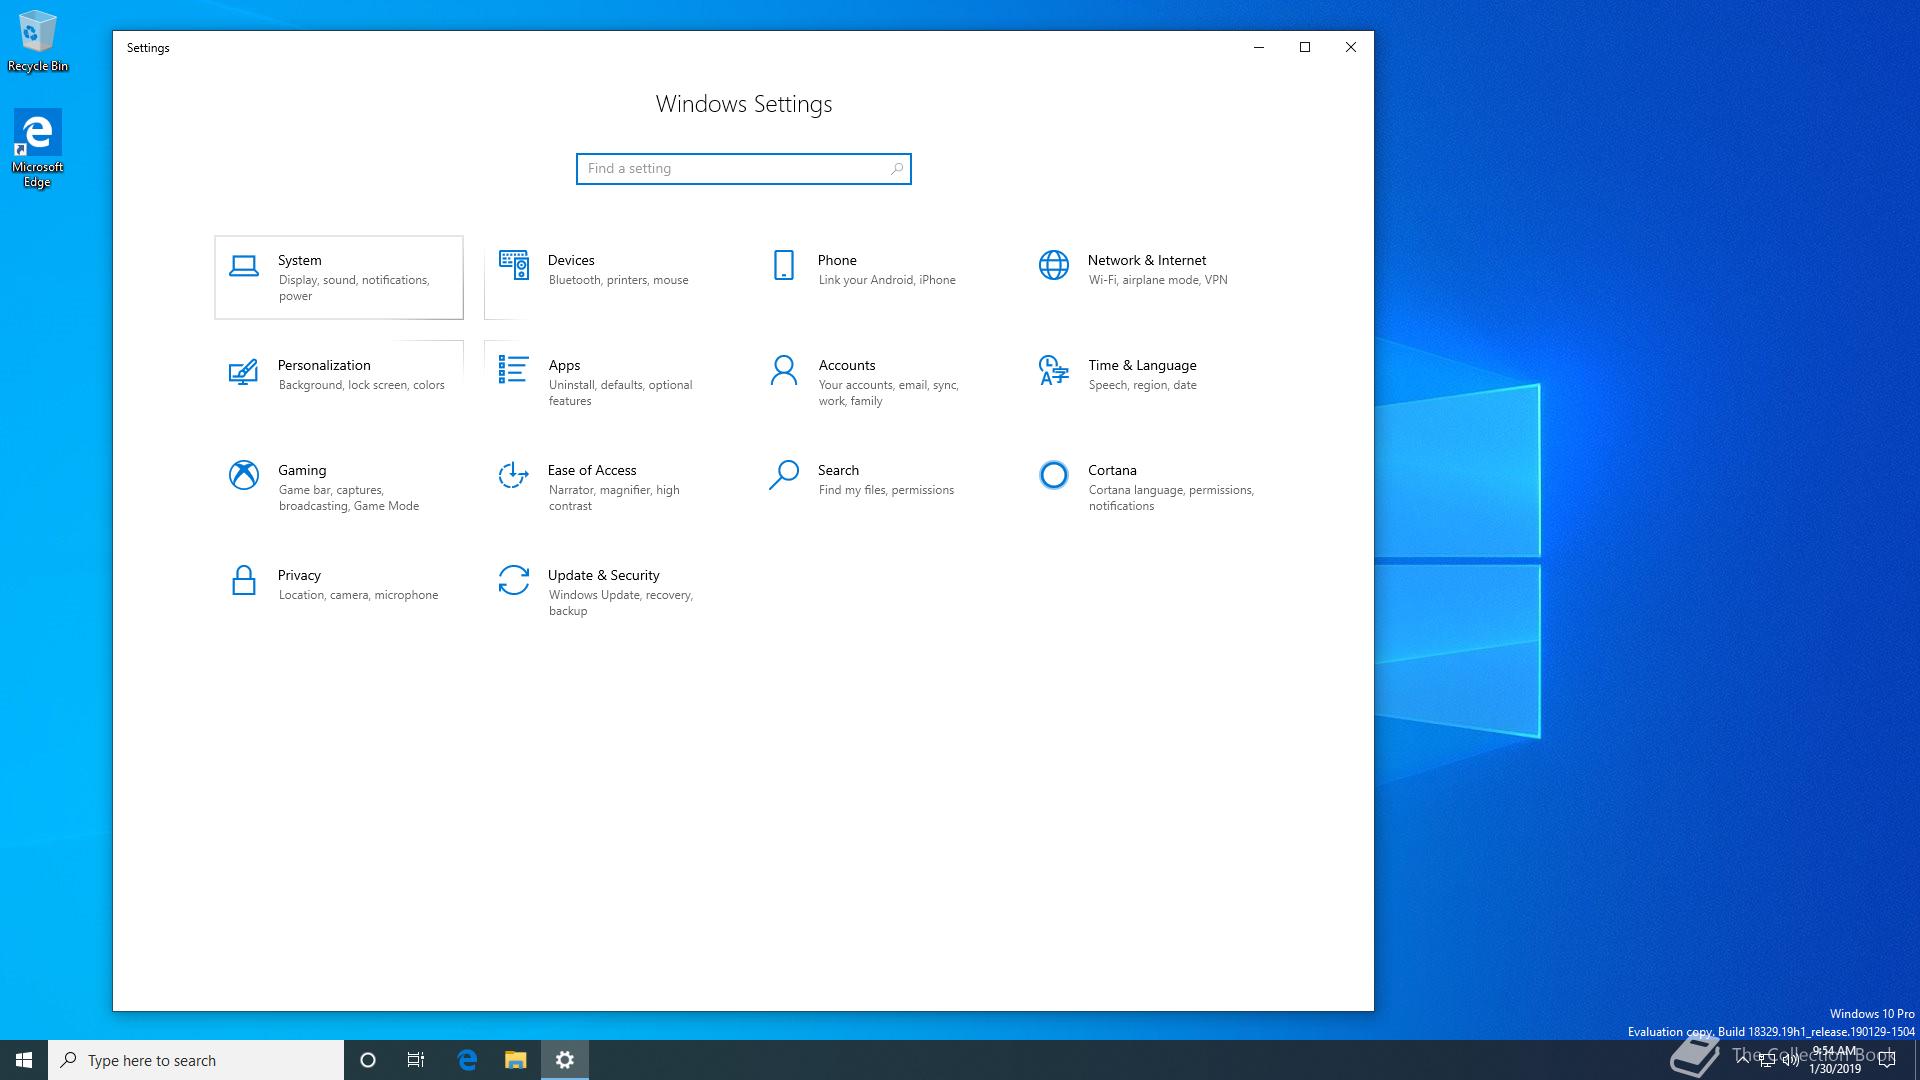This screenshot has height=1080, width=1920.
Task: Open the Gaming Xbox icon
Action: tap(244, 475)
